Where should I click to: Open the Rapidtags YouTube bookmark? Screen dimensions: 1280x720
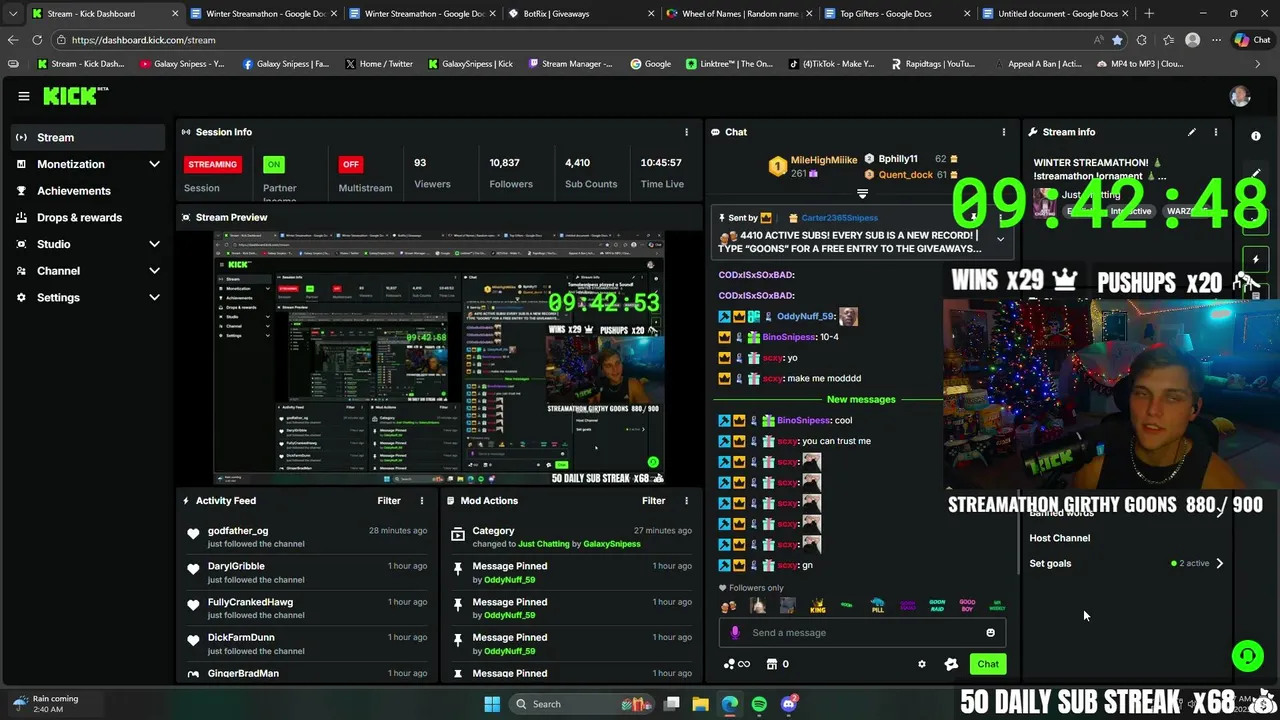pos(932,64)
